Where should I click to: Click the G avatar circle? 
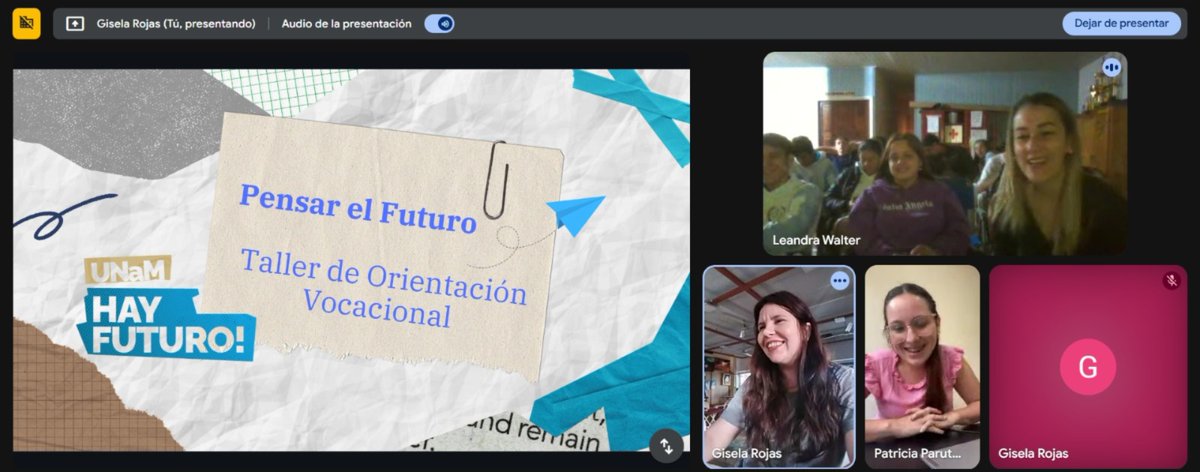click(x=1087, y=367)
